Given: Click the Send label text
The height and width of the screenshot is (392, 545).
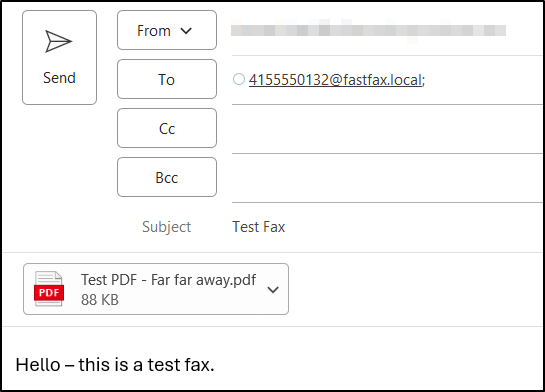Looking at the screenshot, I should 59,77.
